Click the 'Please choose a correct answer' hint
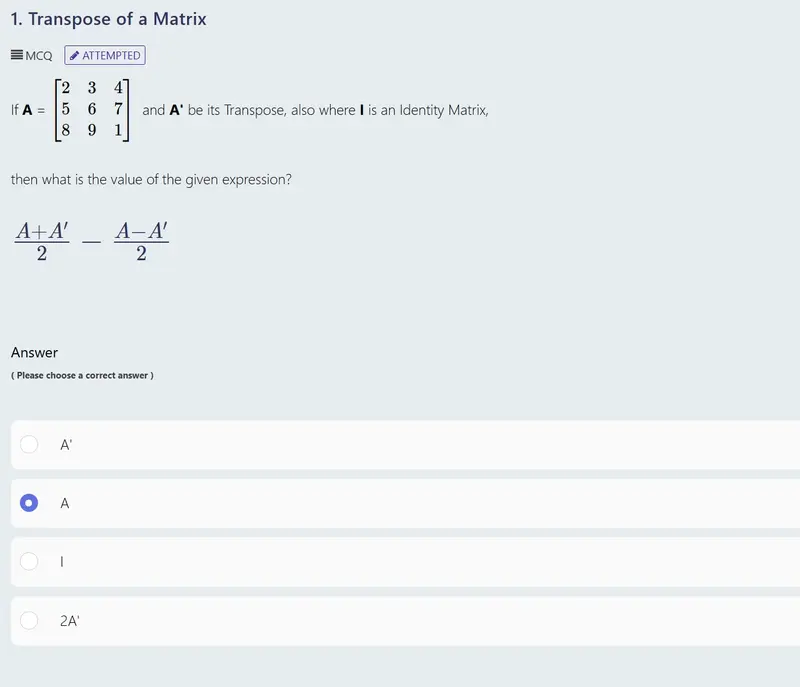This screenshot has width=800, height=687. click(x=82, y=375)
